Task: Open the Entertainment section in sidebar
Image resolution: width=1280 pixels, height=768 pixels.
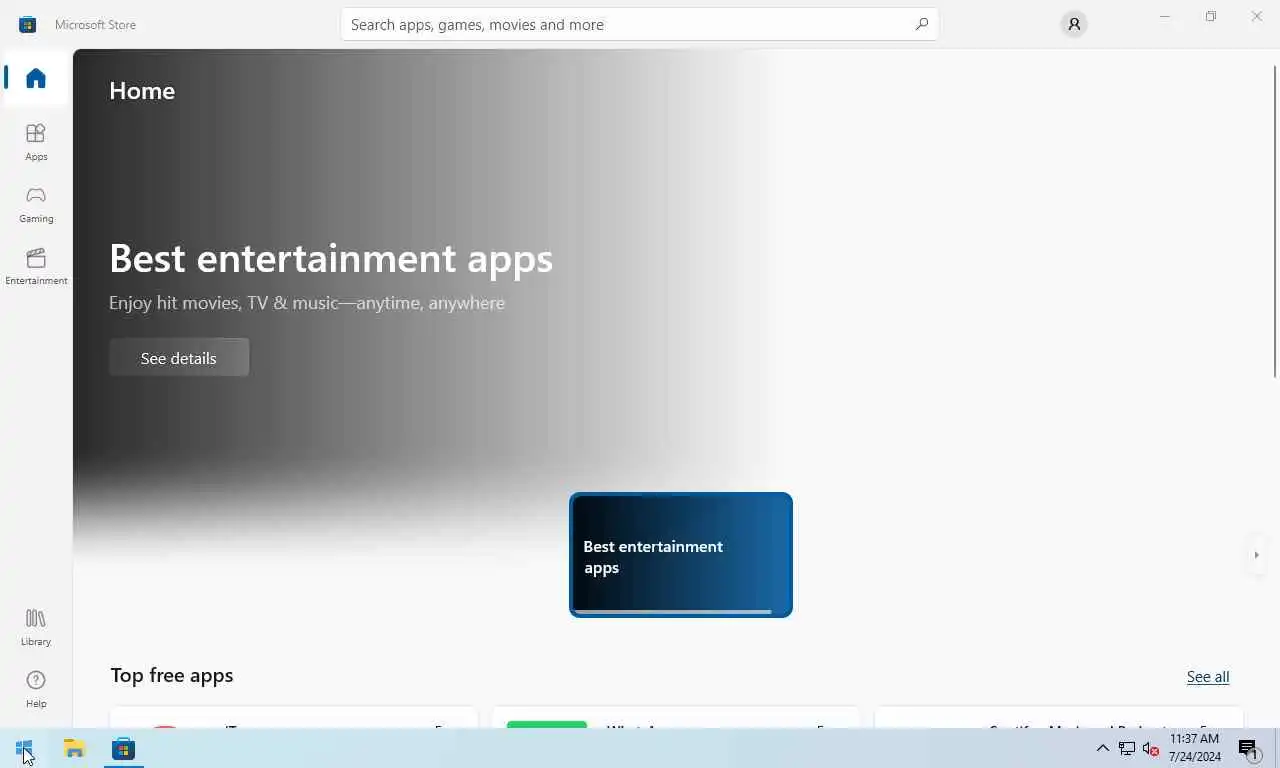Action: click(36, 266)
